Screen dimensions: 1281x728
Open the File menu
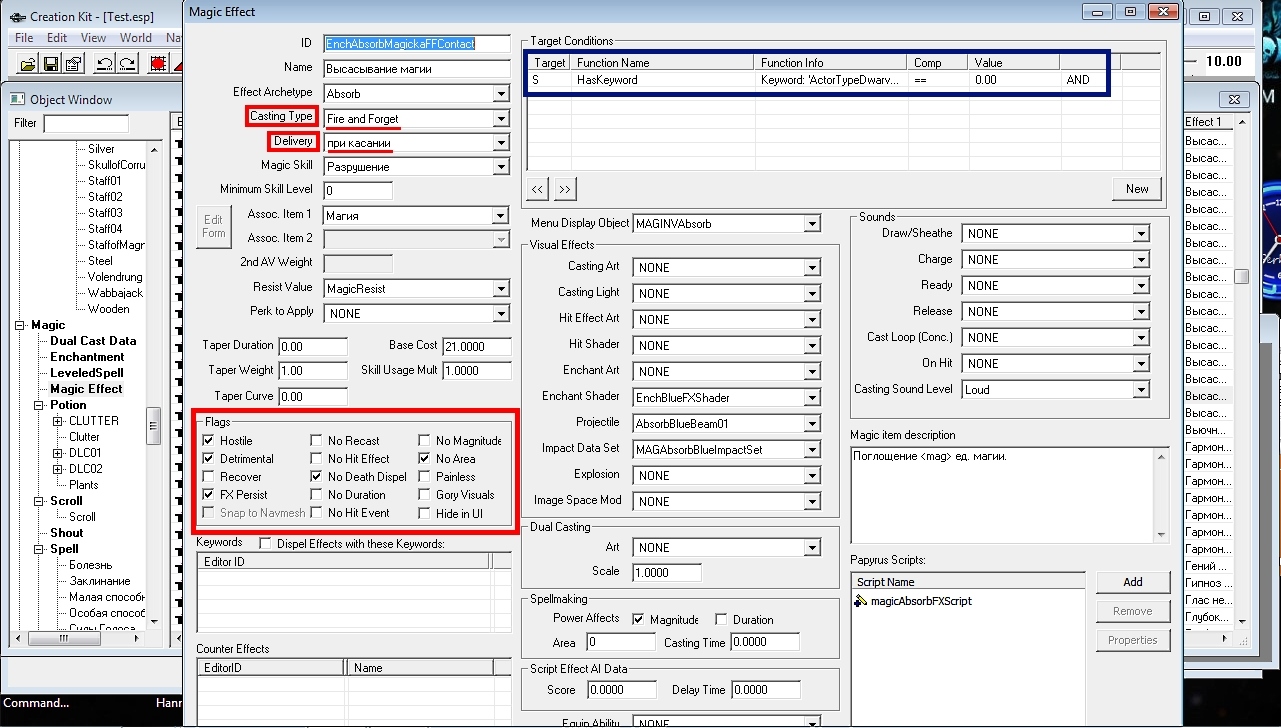tap(24, 38)
